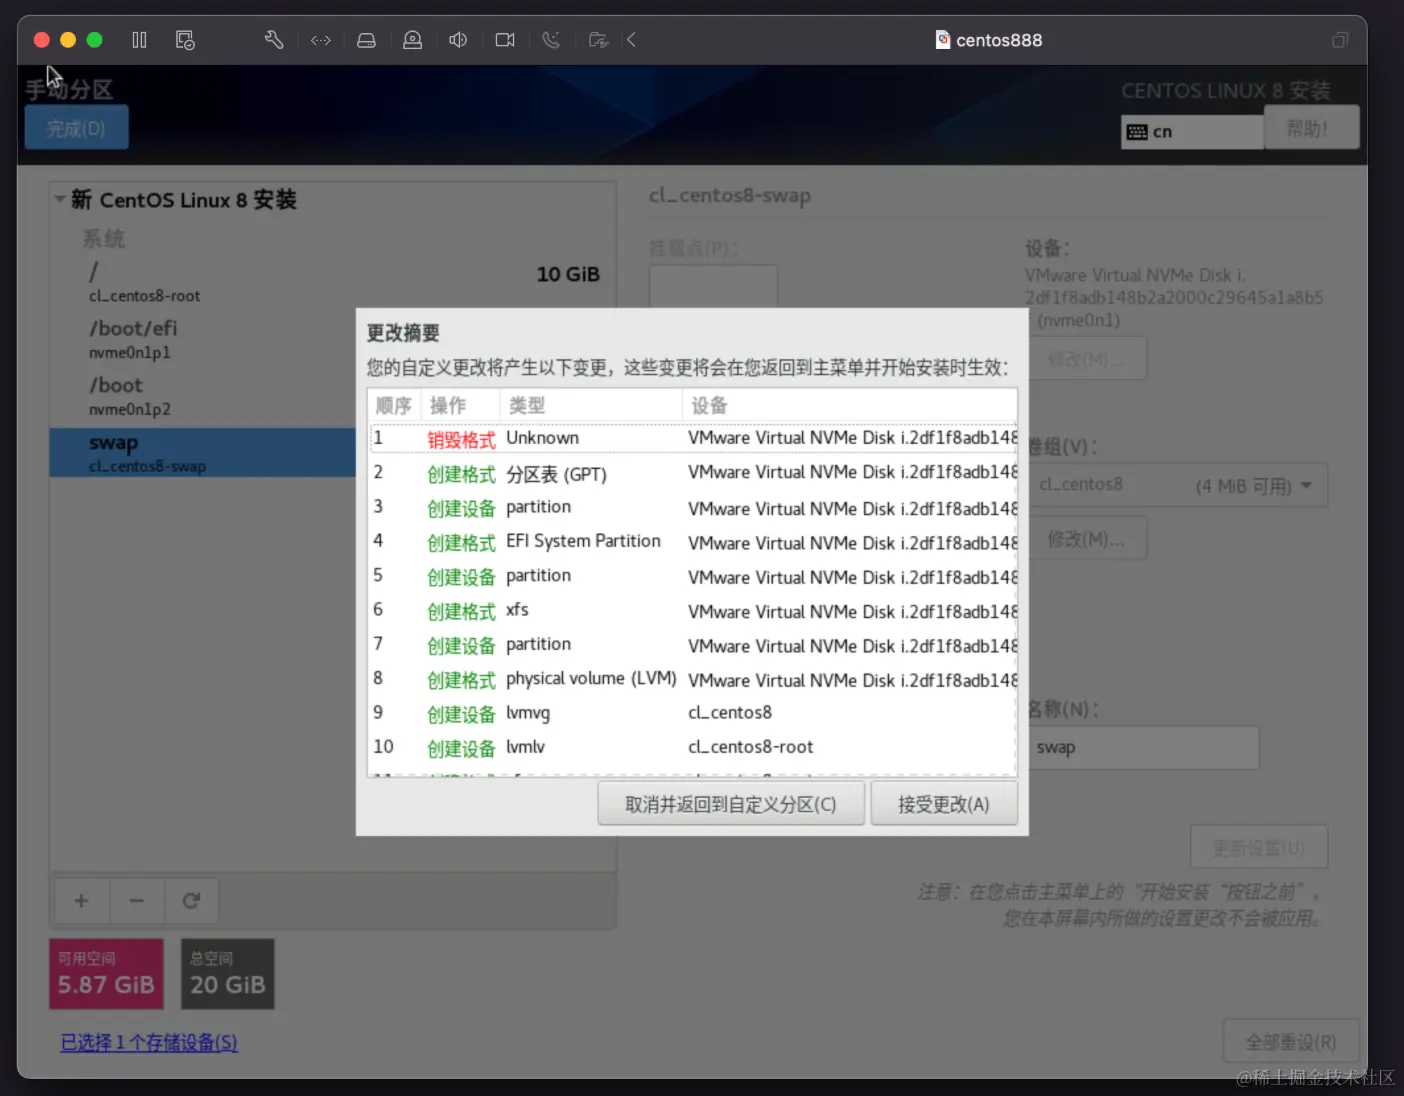Select row 4 EFI System Partition
1404x1096 pixels.
click(x=693, y=541)
